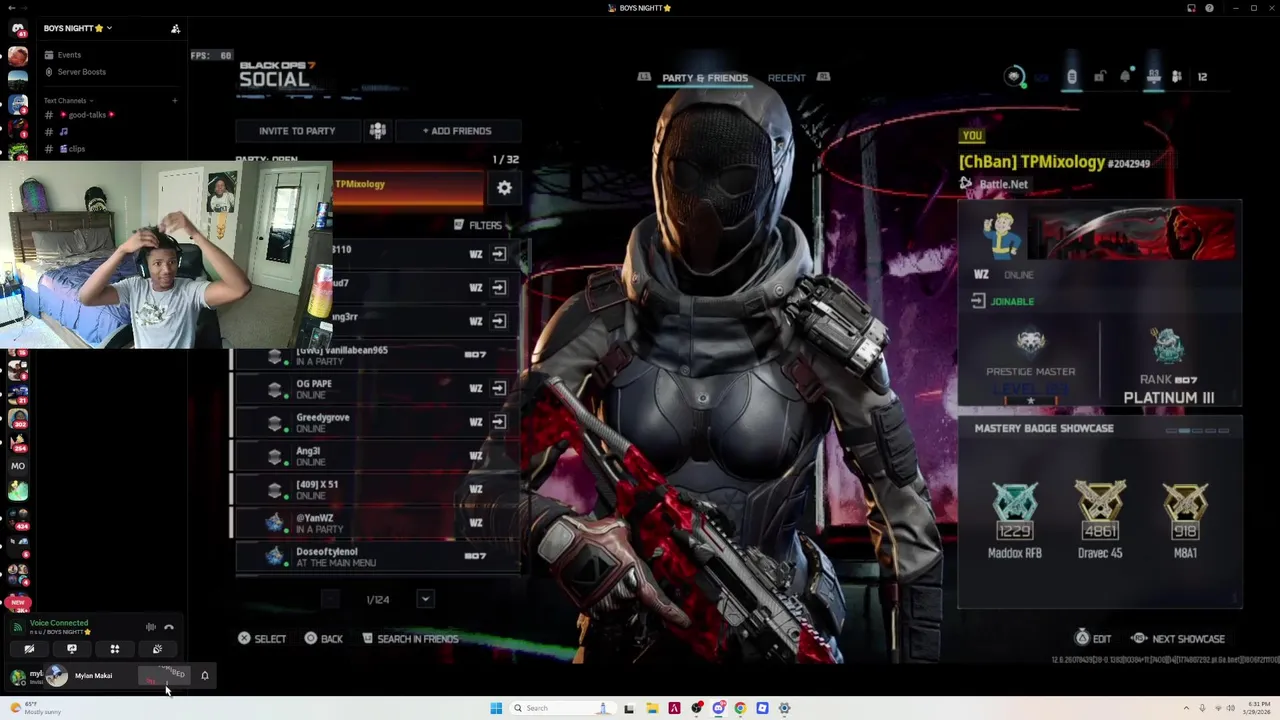Select the Ang3l friend row

tap(377, 456)
